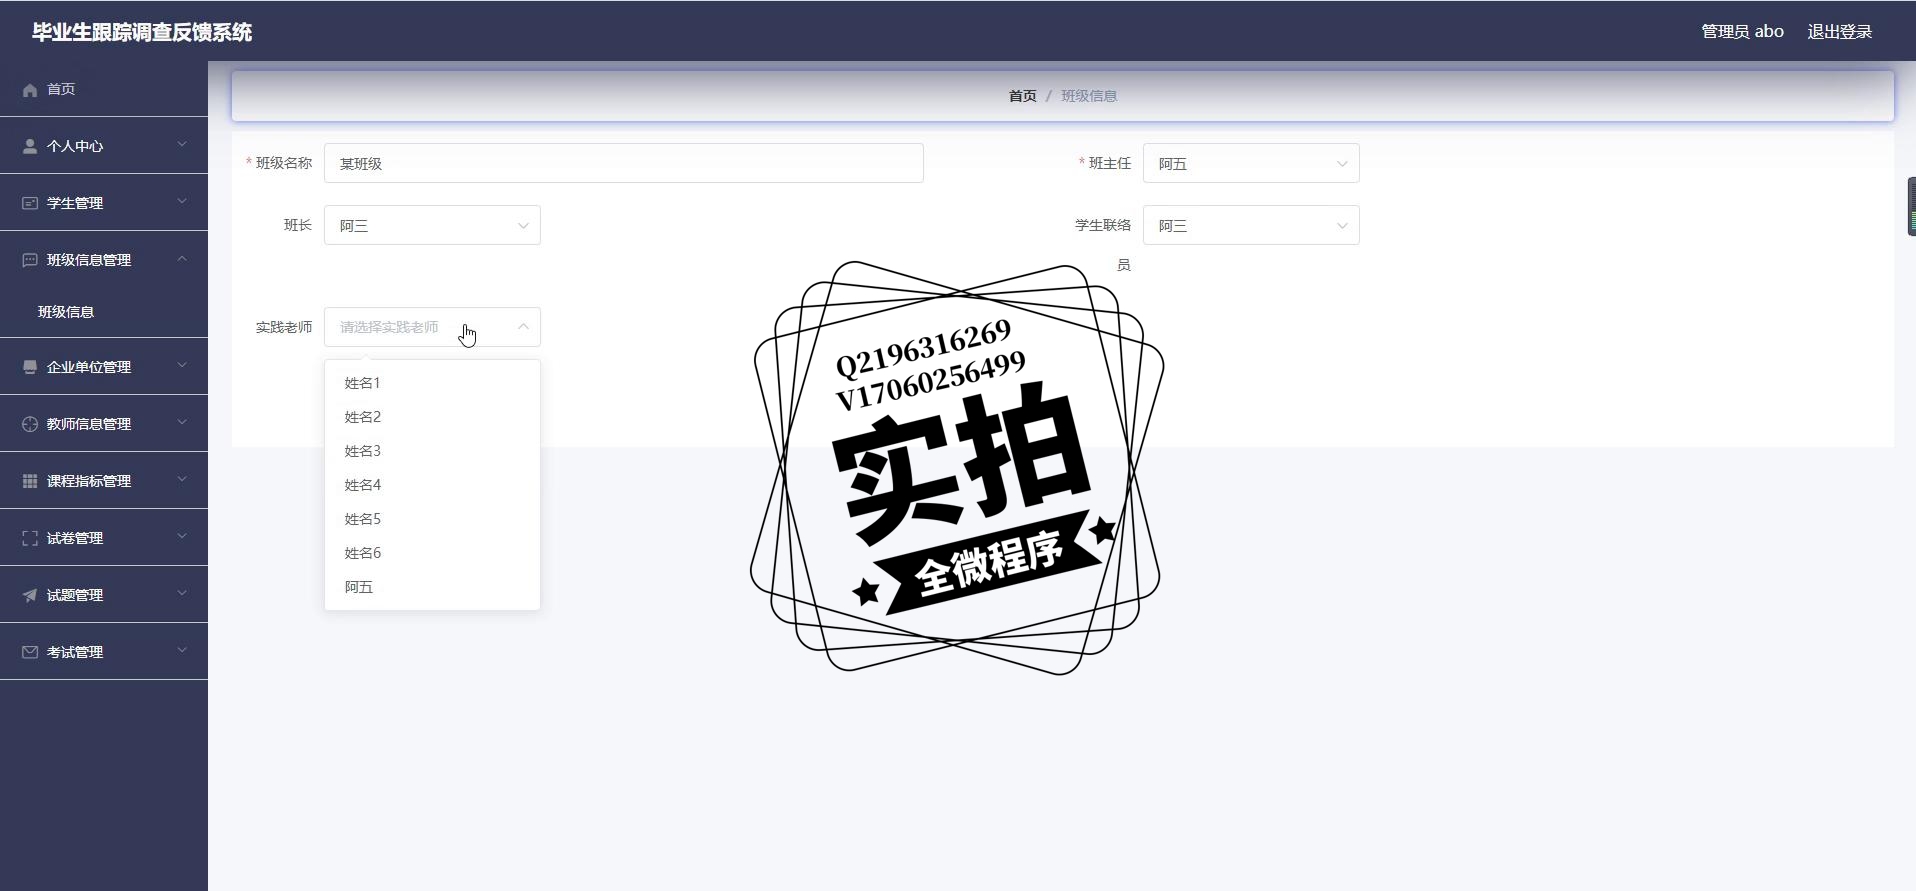This screenshot has width=1916, height=891.
Task: Click the 管理员 abo account label
Action: (x=1742, y=32)
